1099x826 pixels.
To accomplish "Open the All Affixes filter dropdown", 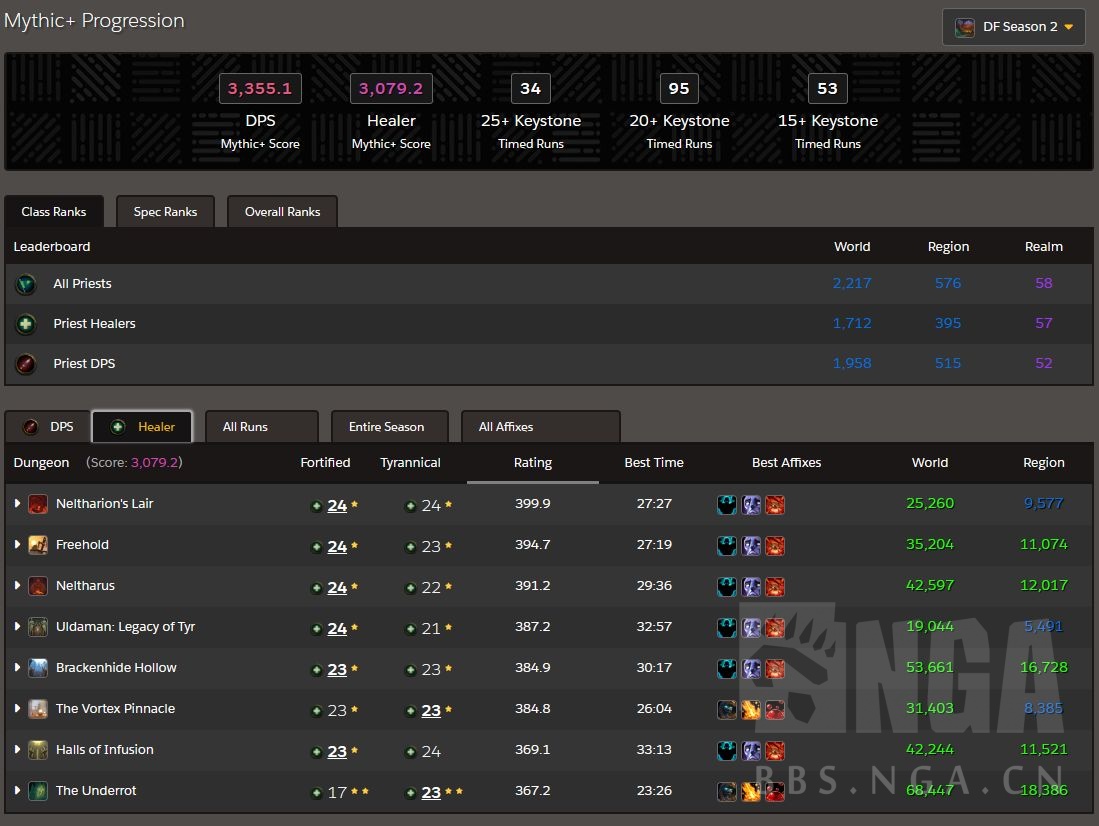I will tap(540, 427).
